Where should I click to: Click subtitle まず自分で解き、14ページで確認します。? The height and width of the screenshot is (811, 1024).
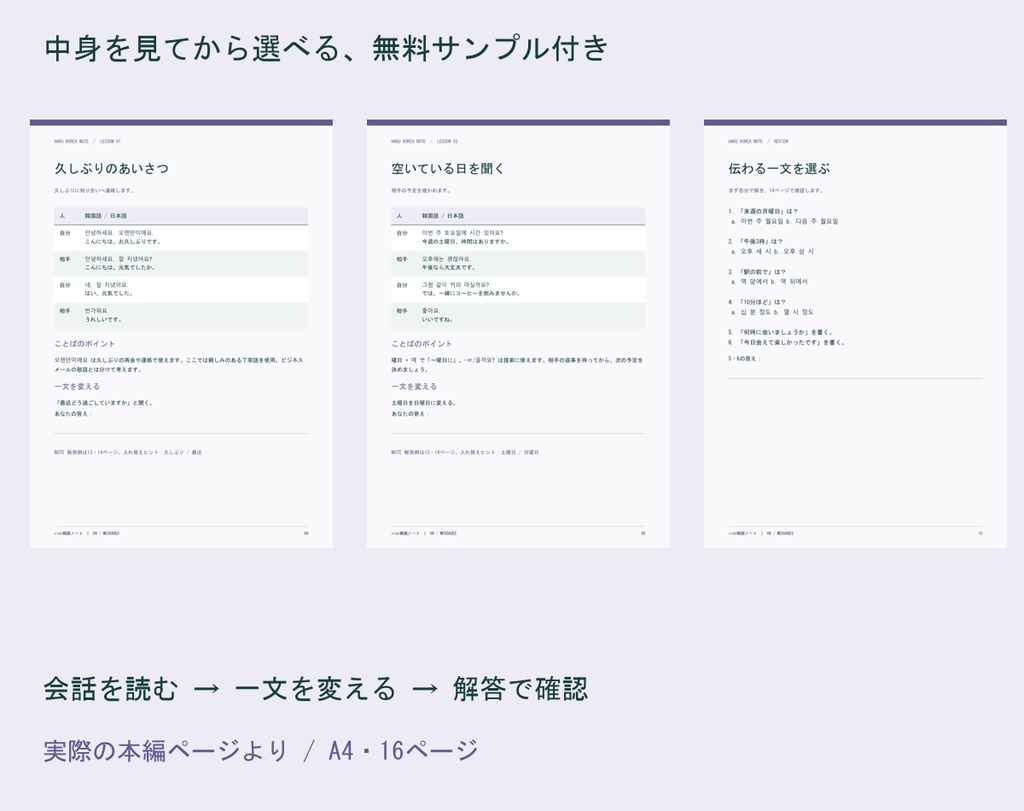point(776,191)
